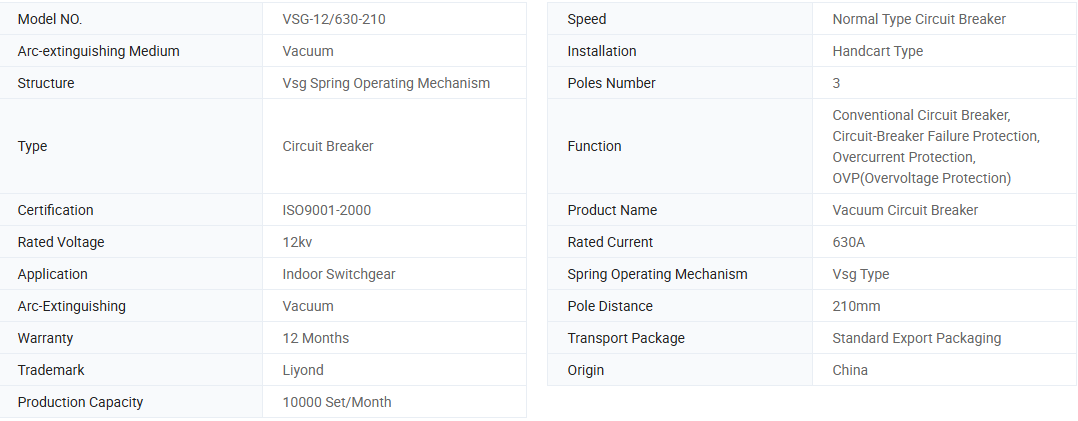
Task: Select the Liyond trademark value
Action: pyautogui.click(x=303, y=370)
